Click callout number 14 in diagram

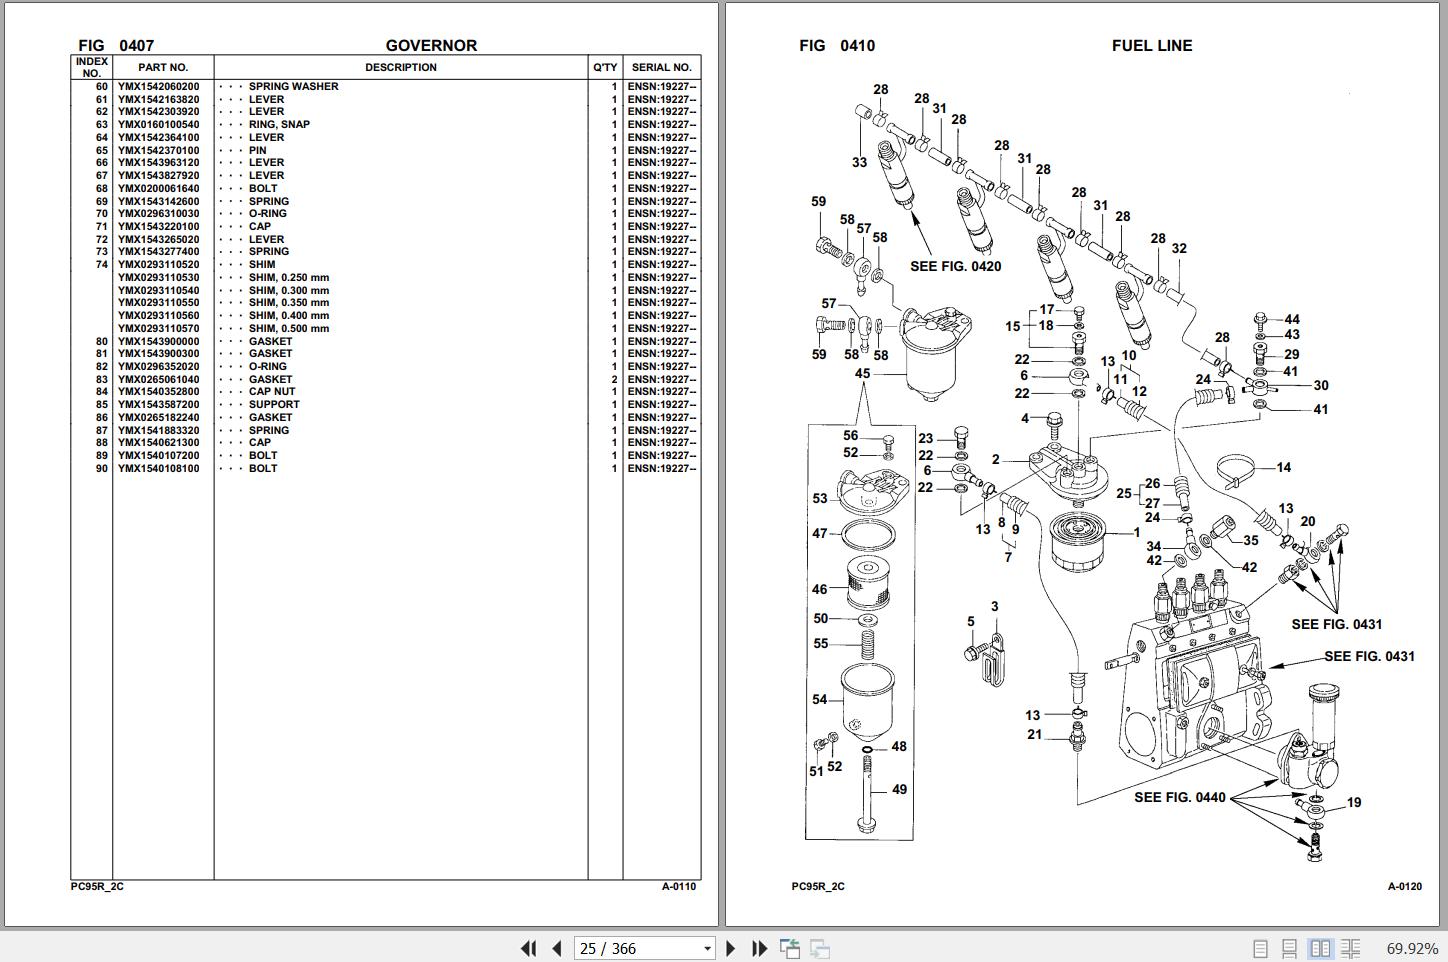click(1284, 467)
